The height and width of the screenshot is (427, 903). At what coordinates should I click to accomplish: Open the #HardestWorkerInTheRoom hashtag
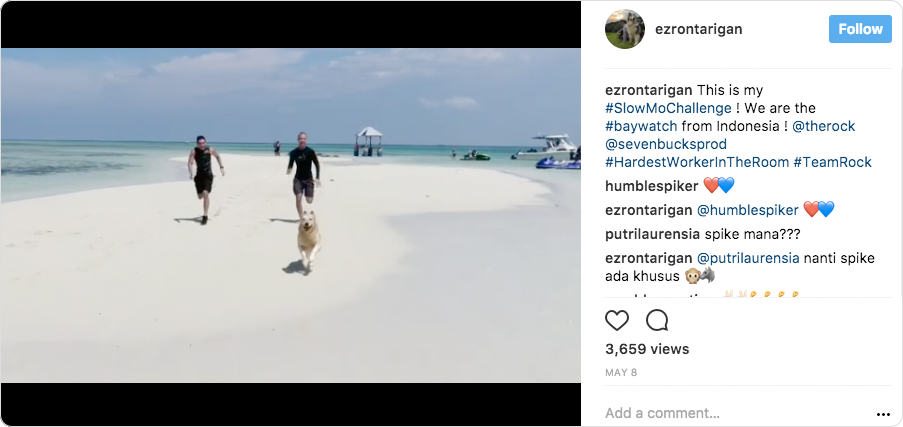697,162
